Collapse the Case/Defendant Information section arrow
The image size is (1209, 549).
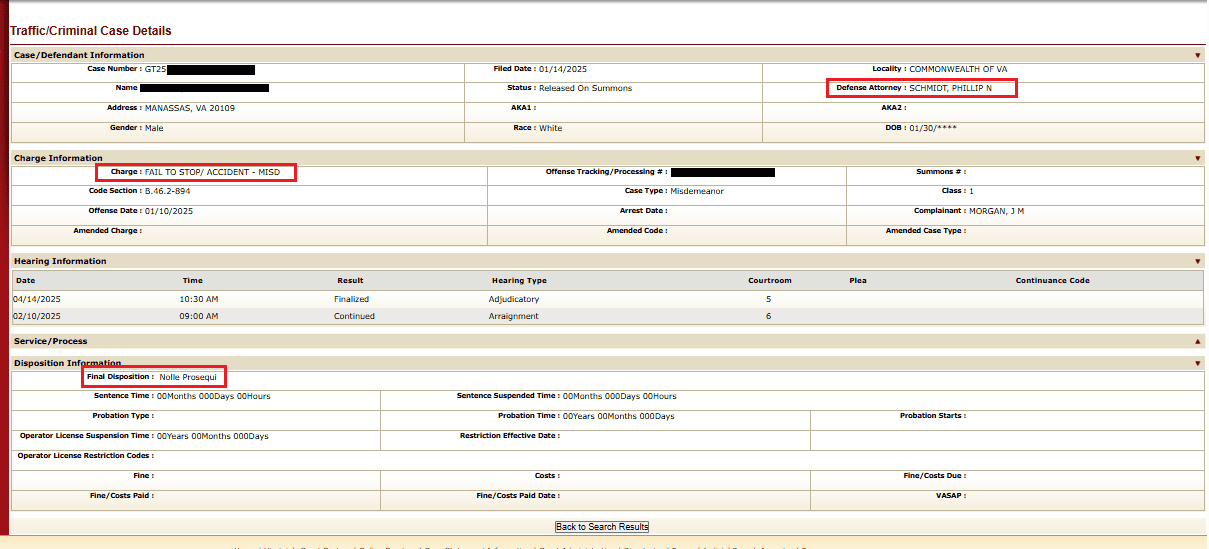(x=1197, y=55)
